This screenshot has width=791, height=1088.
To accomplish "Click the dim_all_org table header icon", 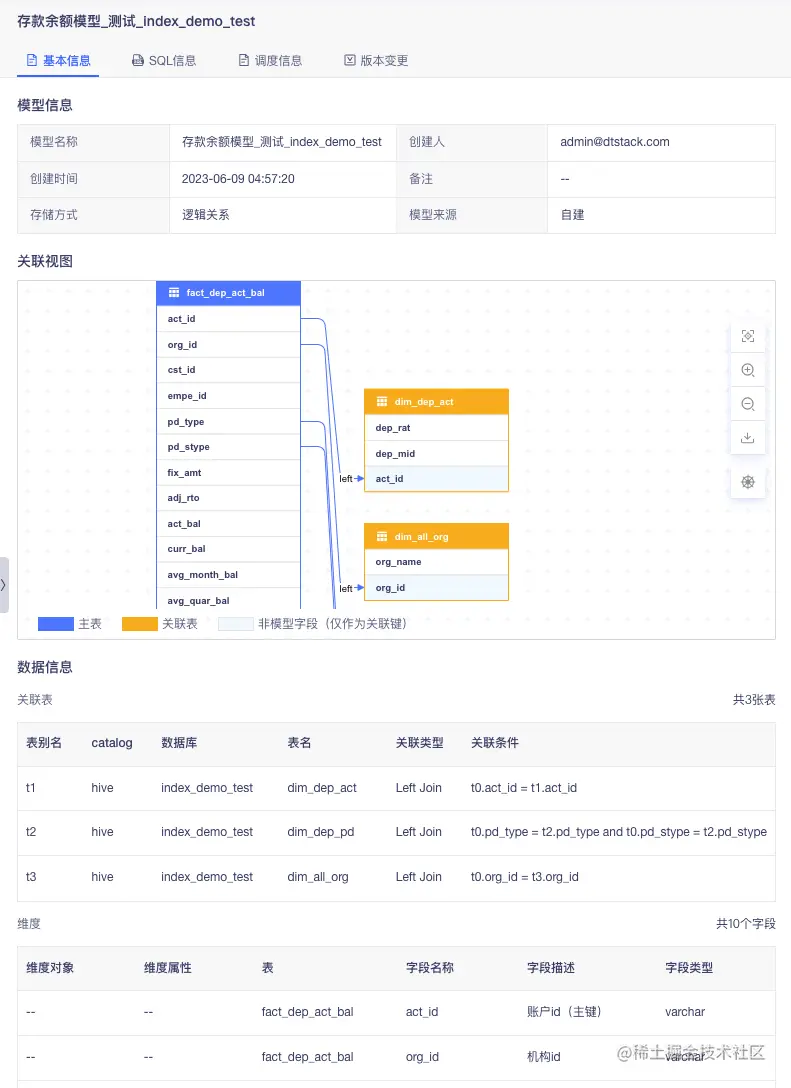I will click(x=382, y=536).
